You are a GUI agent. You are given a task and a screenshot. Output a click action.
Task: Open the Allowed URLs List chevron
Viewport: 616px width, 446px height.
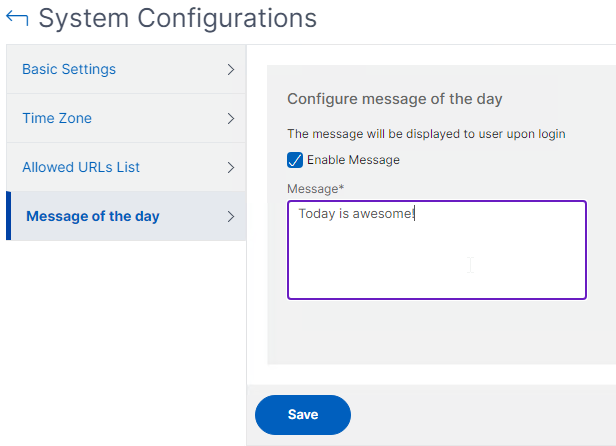click(x=231, y=167)
